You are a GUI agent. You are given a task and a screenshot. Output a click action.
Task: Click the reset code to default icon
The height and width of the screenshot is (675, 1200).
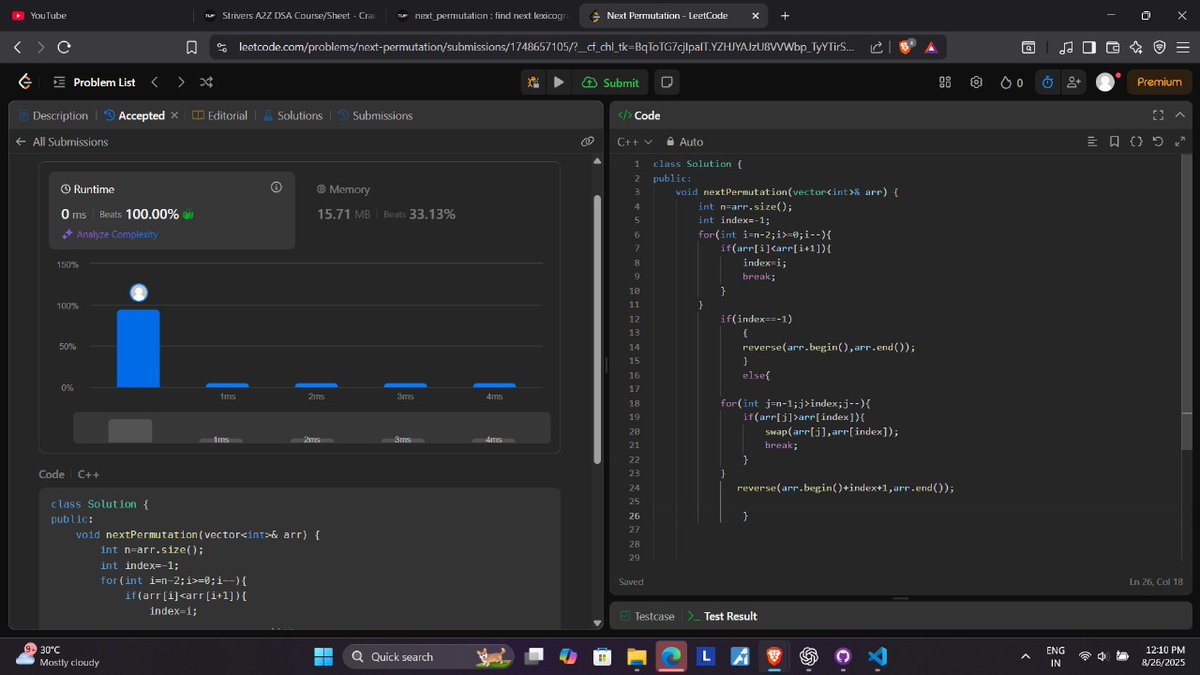click(1158, 141)
